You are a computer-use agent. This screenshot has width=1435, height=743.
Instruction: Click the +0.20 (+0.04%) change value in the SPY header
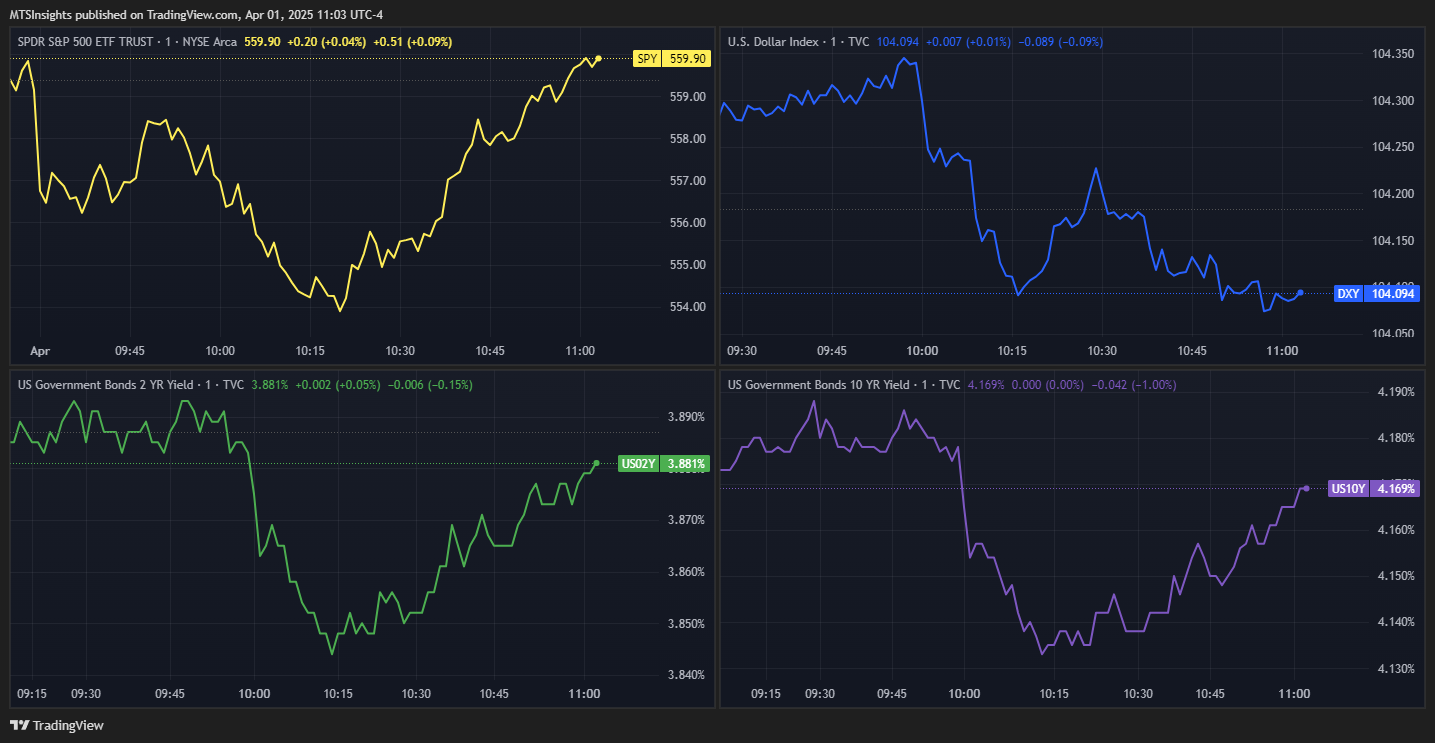[326, 42]
